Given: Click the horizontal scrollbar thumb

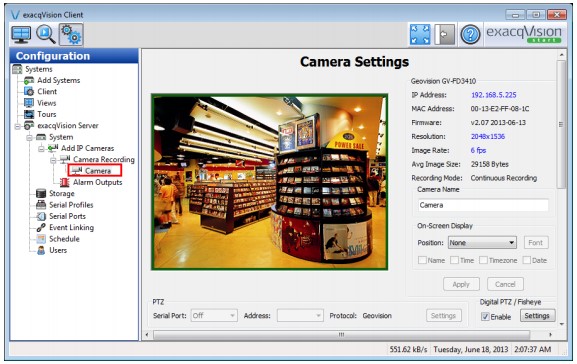Looking at the screenshot, I should coord(341,335).
